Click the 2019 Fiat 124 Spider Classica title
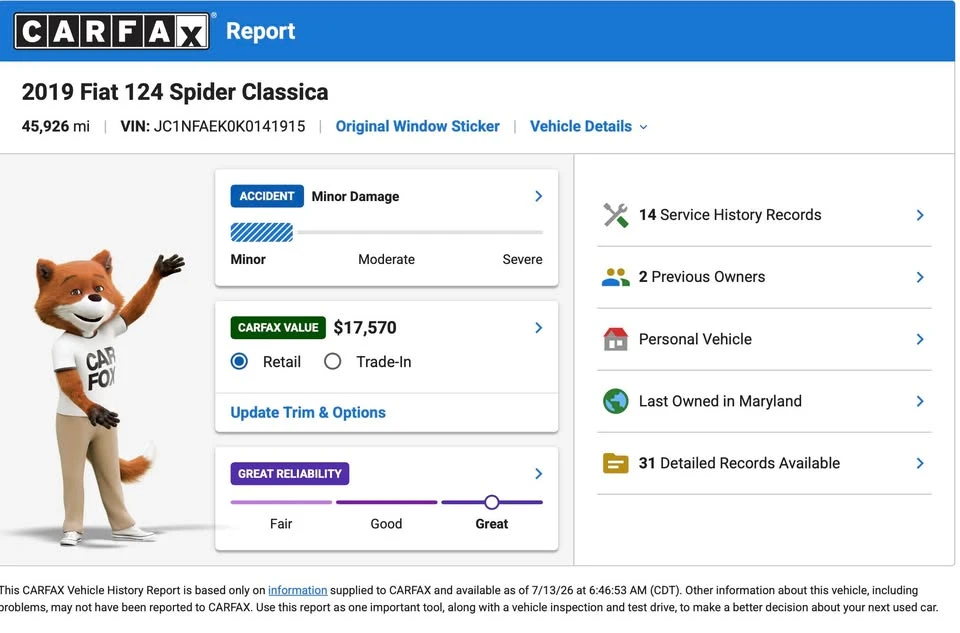The image size is (960, 633). (175, 92)
